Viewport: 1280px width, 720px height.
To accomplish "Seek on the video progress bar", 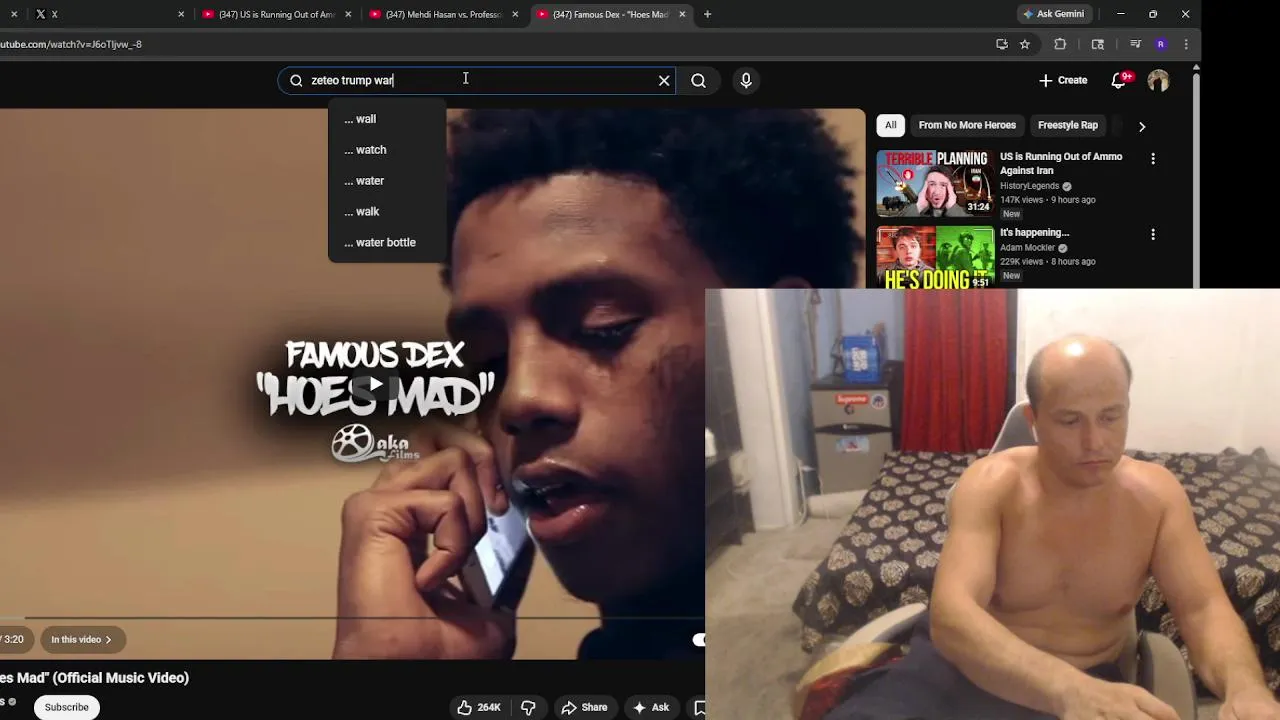I will click(352, 618).
